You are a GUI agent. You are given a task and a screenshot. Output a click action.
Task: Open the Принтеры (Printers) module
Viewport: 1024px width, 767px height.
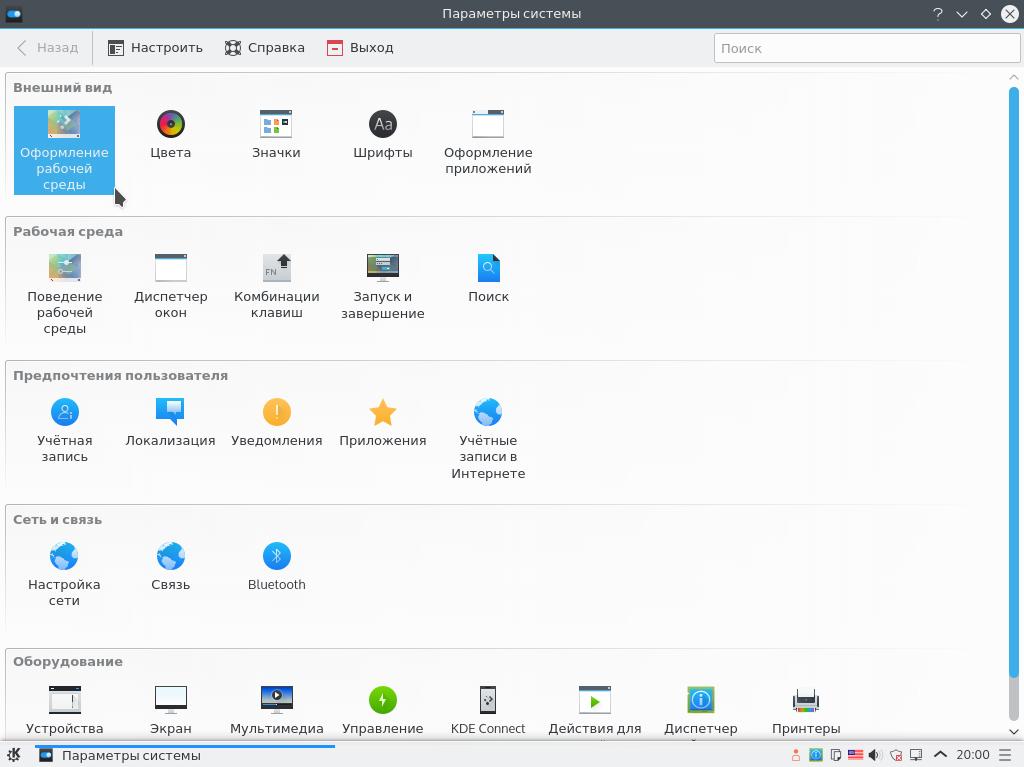(x=806, y=710)
